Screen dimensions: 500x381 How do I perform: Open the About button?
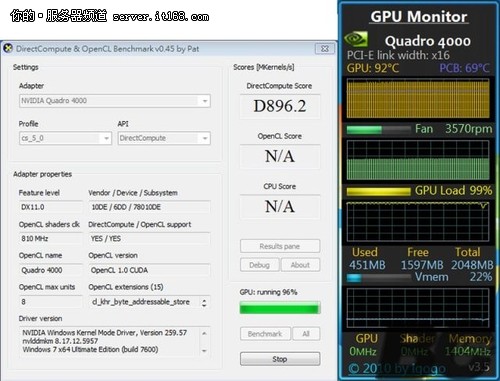[x=300, y=265]
